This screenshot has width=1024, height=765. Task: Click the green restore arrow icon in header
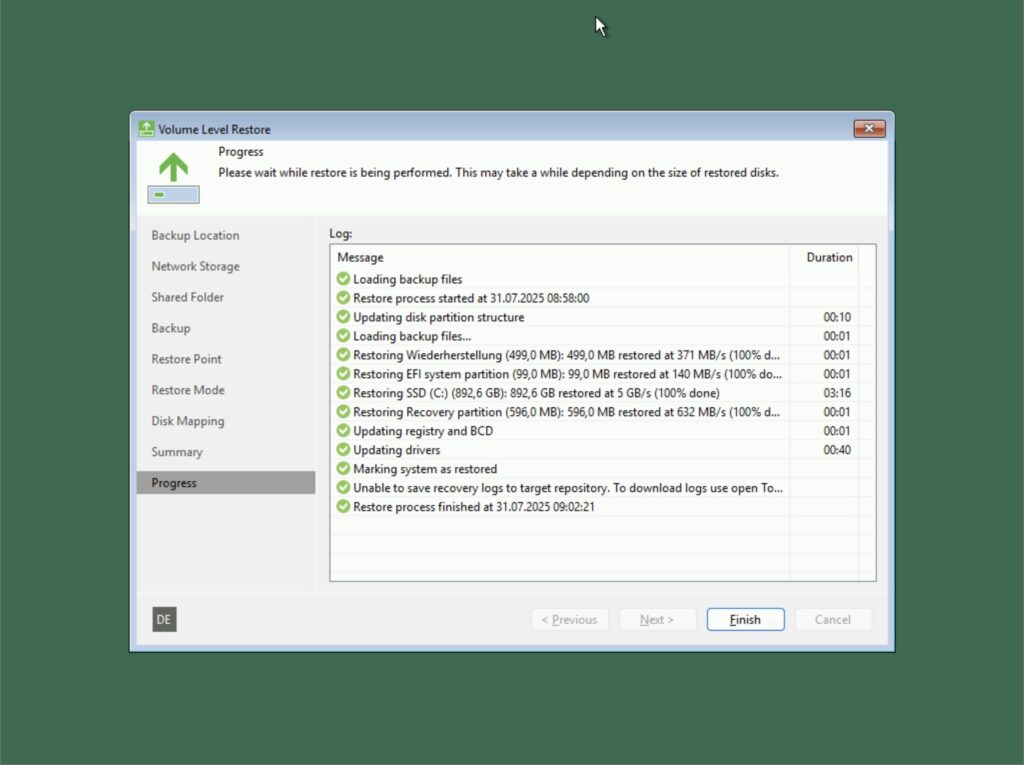click(x=172, y=168)
